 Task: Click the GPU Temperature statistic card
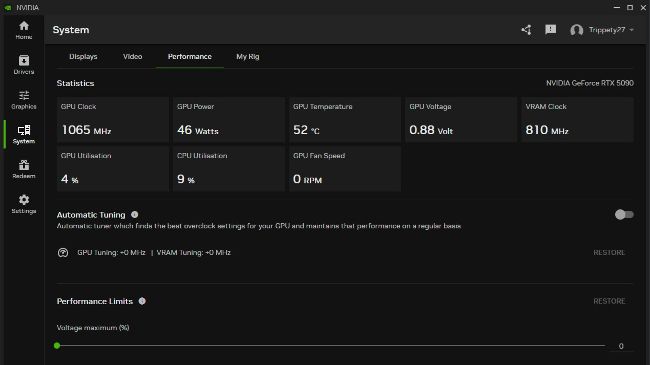tap(345, 120)
